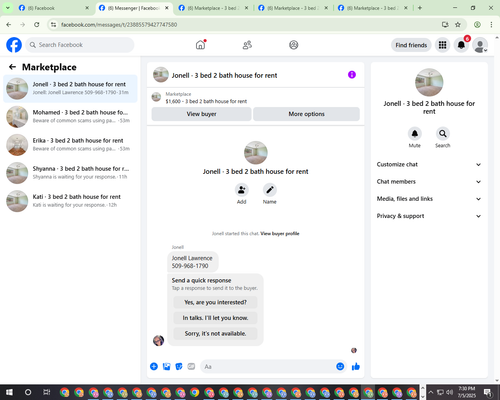Open the tab search dropdown arrow
The width and height of the screenshot is (500, 400).
tap(8, 8)
